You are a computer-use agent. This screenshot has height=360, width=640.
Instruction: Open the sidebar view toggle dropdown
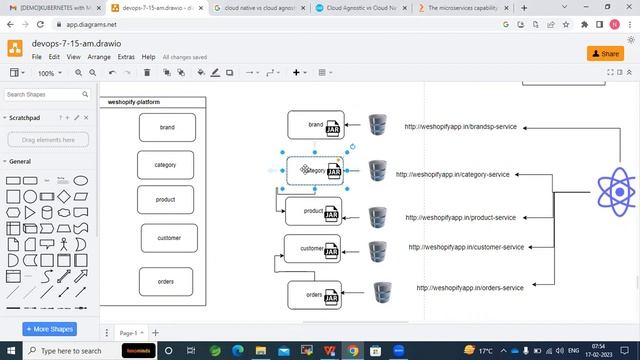coord(17,73)
